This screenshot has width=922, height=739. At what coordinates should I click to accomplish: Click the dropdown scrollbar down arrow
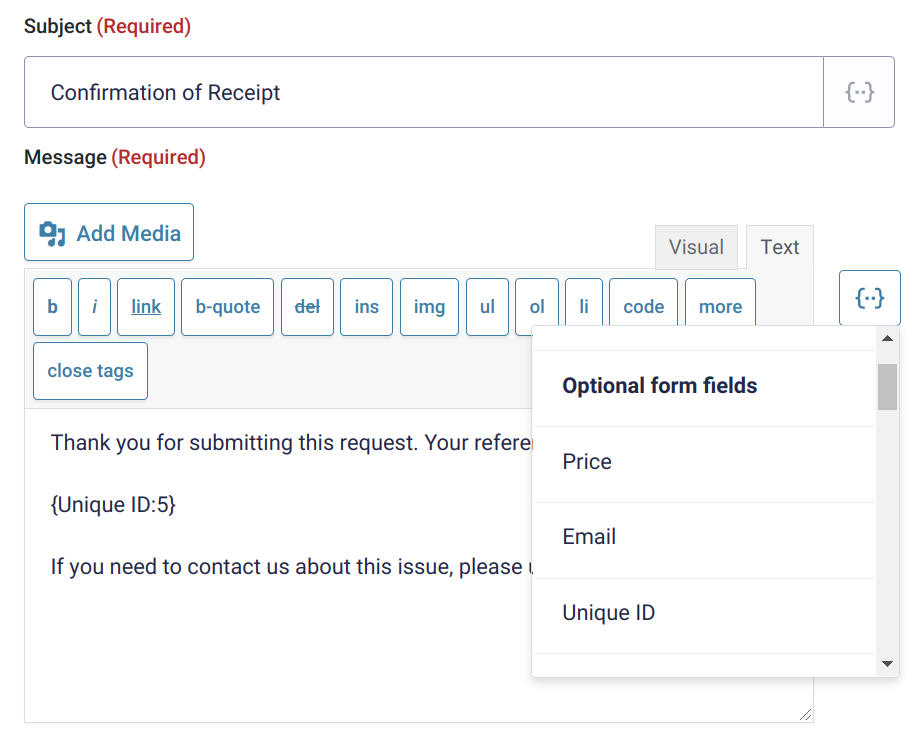tap(887, 664)
